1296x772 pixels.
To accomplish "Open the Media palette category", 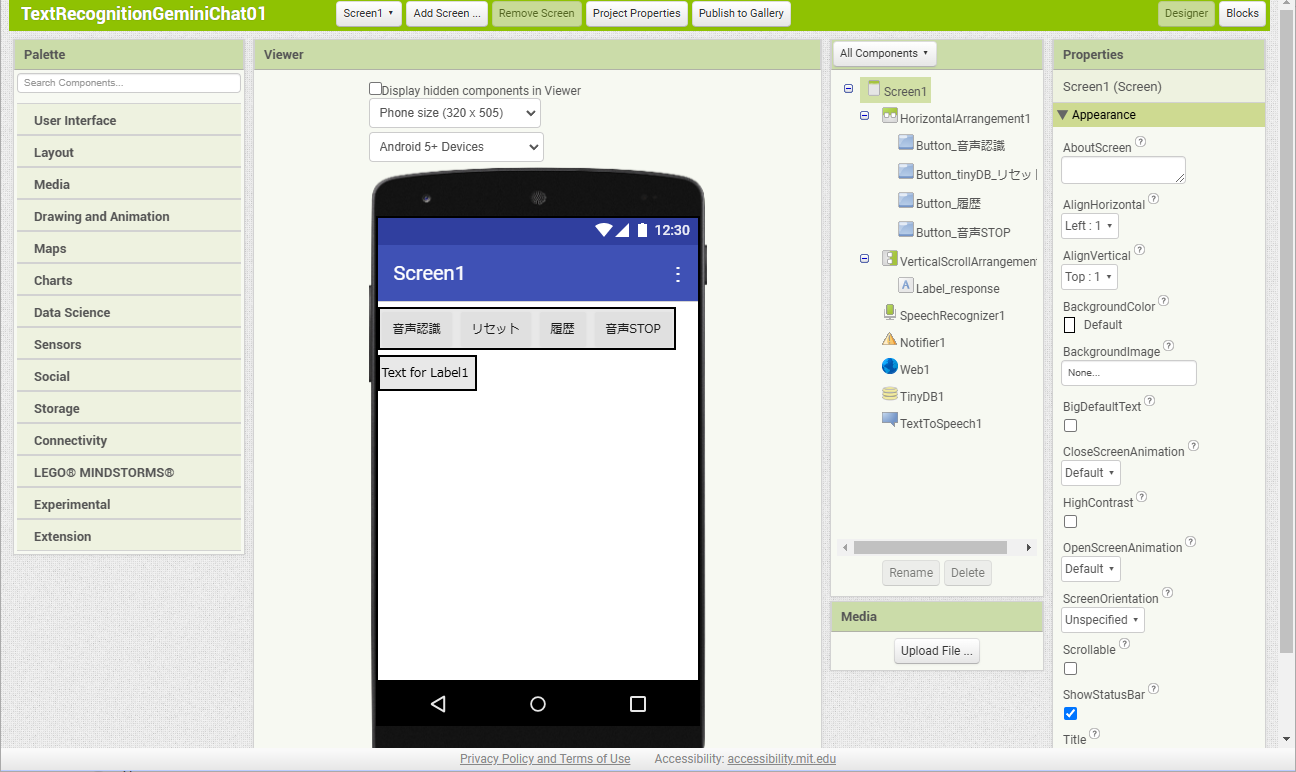I will coord(129,184).
